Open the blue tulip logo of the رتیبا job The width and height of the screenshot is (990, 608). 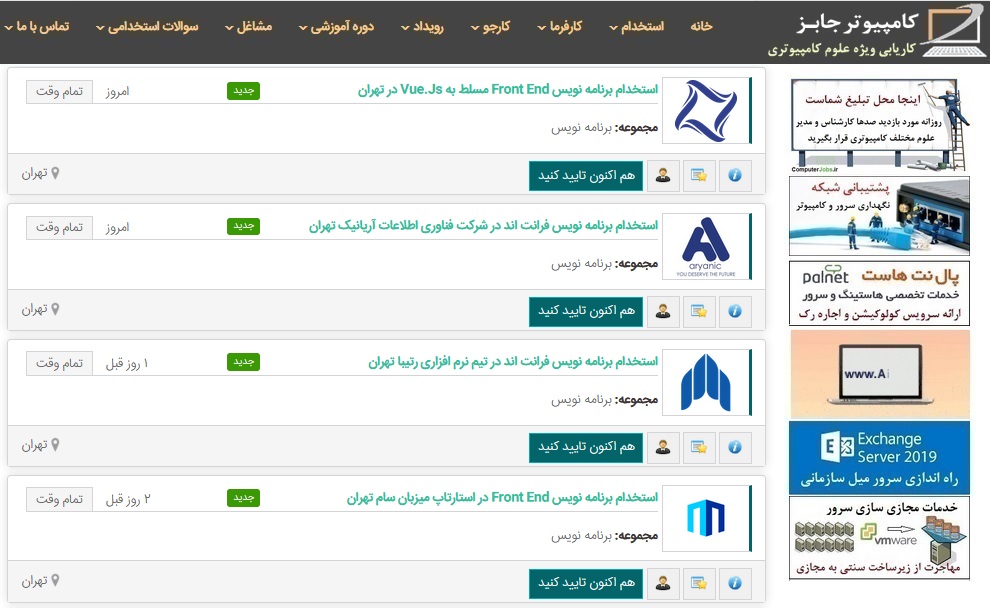(x=706, y=383)
